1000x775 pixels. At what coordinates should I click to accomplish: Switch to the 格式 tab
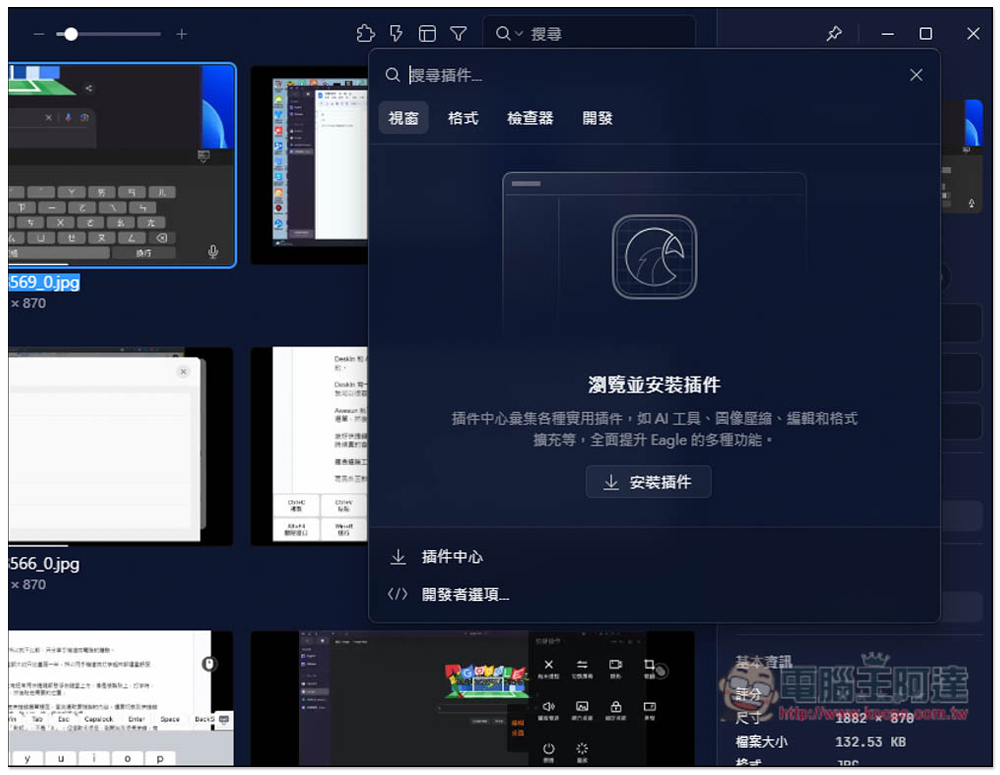coord(463,118)
